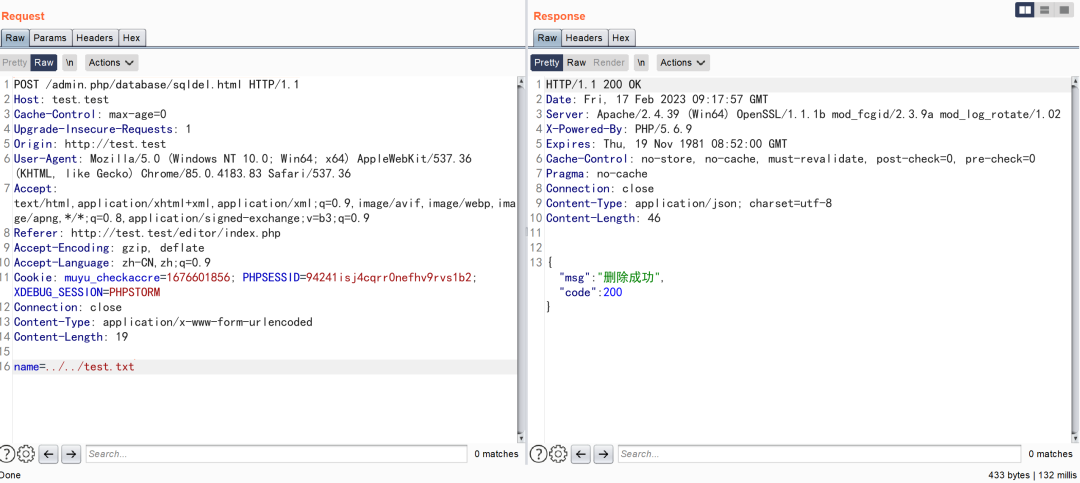Click XDEBUG_SESSION=PHPSTORM text
The height and width of the screenshot is (483, 1080).
(x=87, y=292)
